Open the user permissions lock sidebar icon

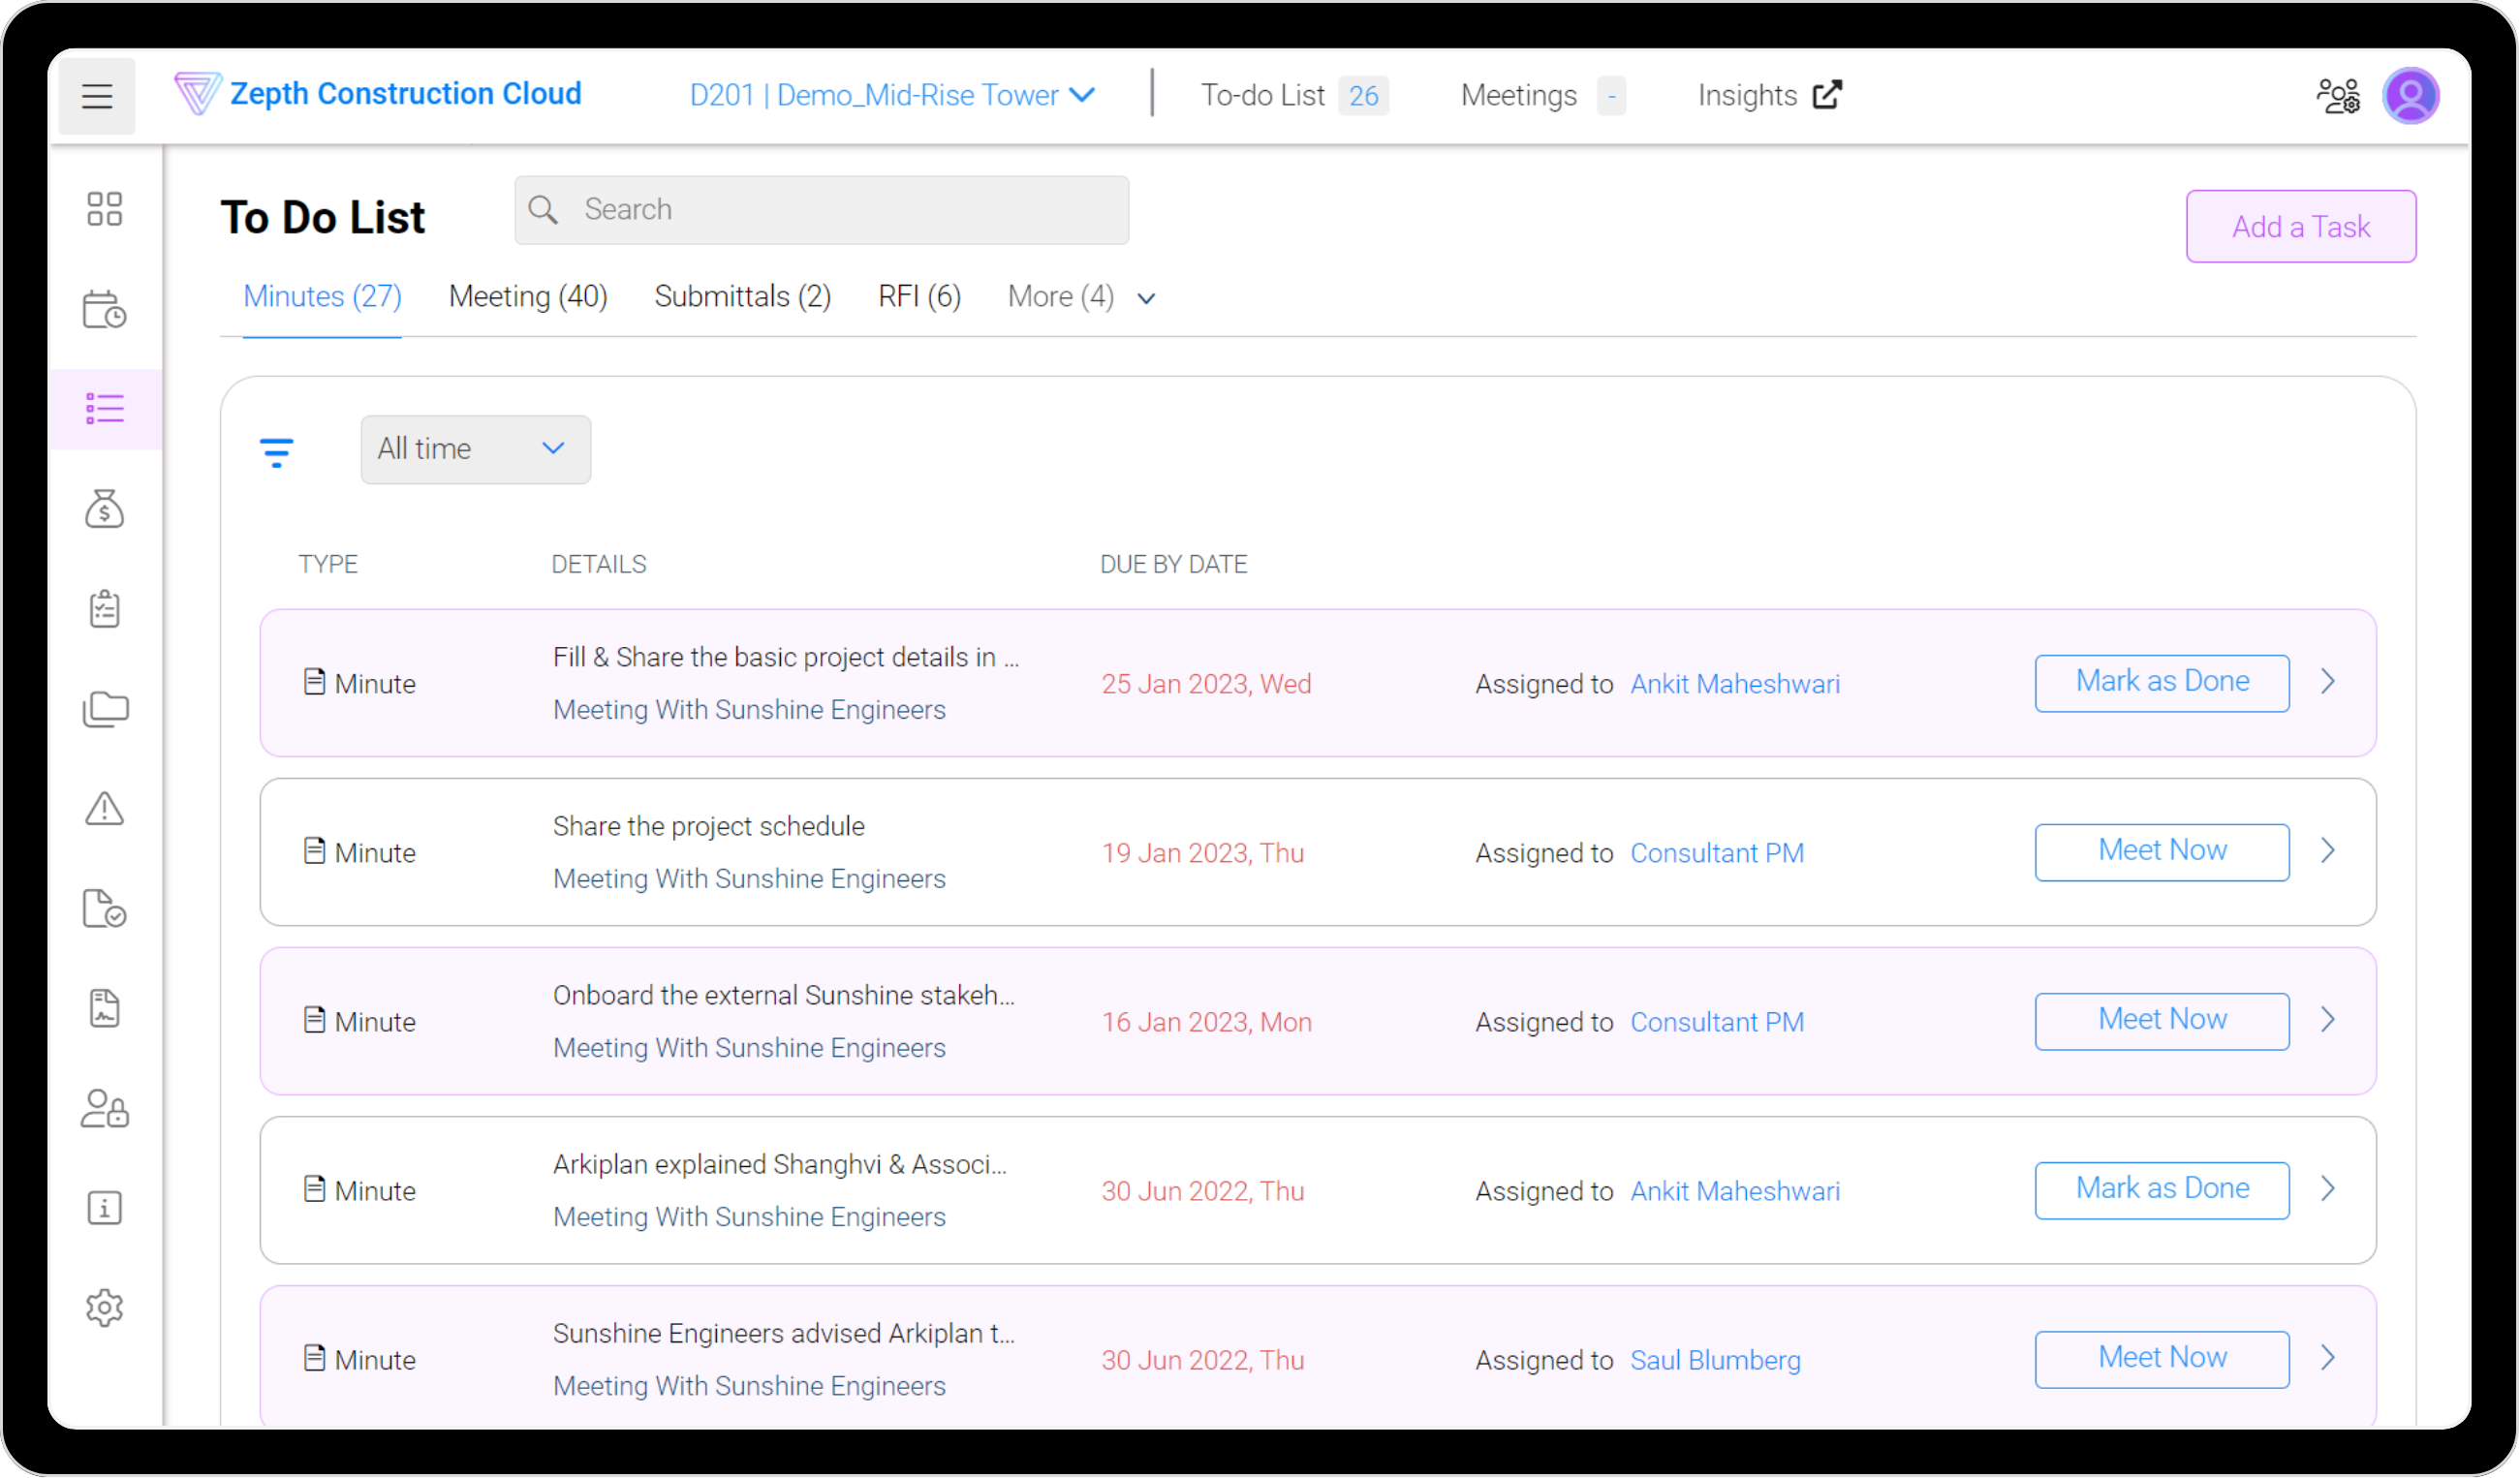[104, 1109]
